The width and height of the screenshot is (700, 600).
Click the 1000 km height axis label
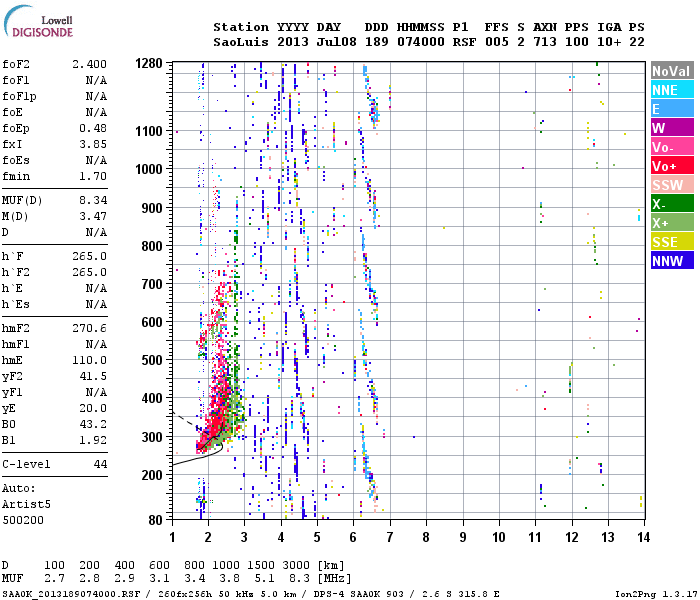149,169
